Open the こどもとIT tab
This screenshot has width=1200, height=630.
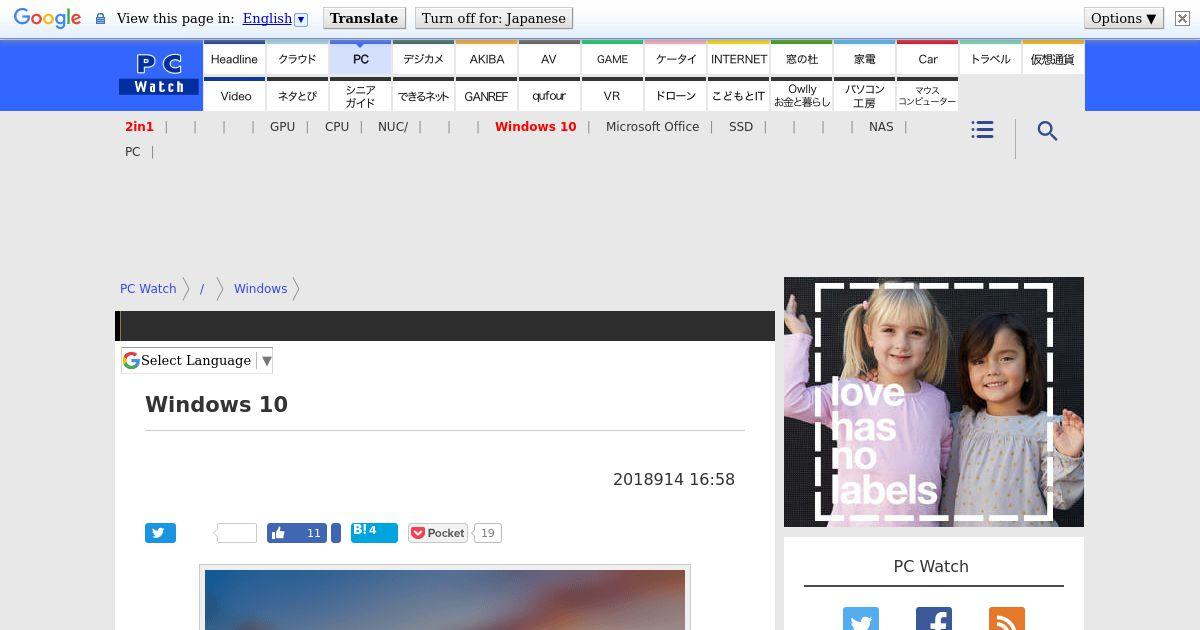tap(738, 96)
